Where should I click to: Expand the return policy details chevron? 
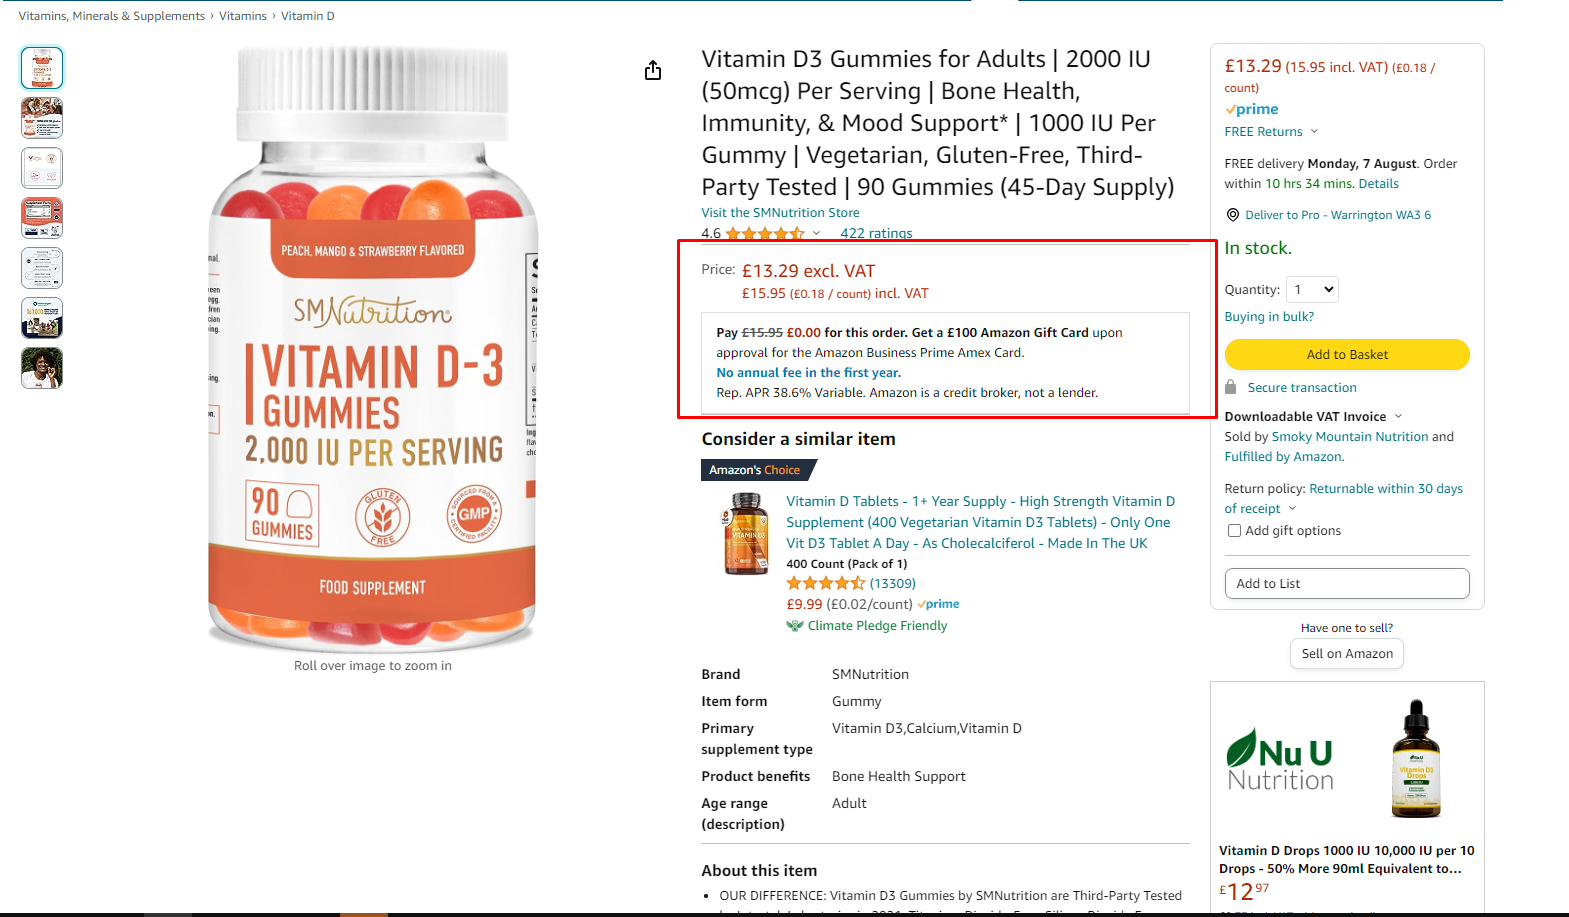[1292, 509]
